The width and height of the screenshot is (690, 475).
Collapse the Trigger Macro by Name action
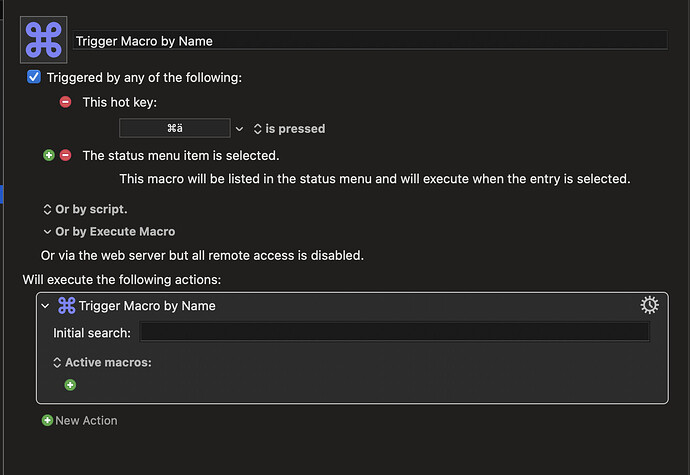(x=45, y=305)
